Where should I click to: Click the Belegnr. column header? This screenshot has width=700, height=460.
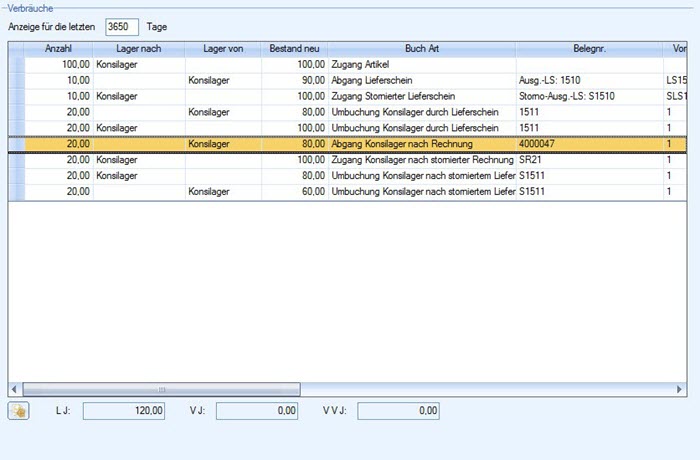point(589,49)
